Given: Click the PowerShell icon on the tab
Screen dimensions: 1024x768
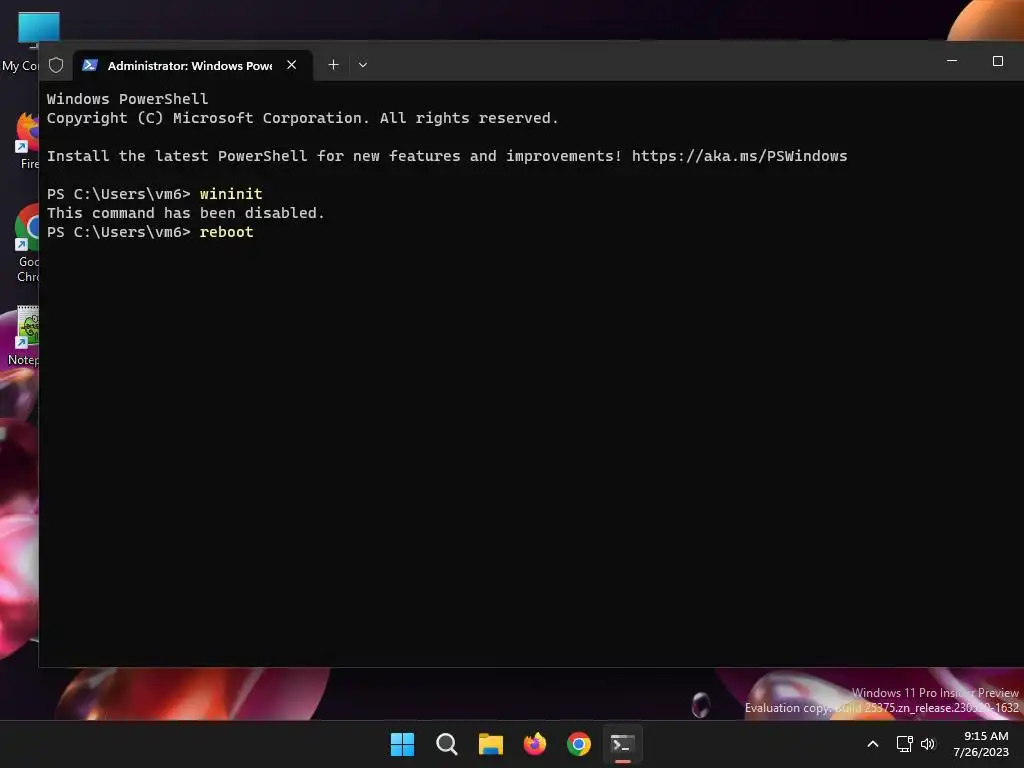Looking at the screenshot, I should click(x=90, y=65).
